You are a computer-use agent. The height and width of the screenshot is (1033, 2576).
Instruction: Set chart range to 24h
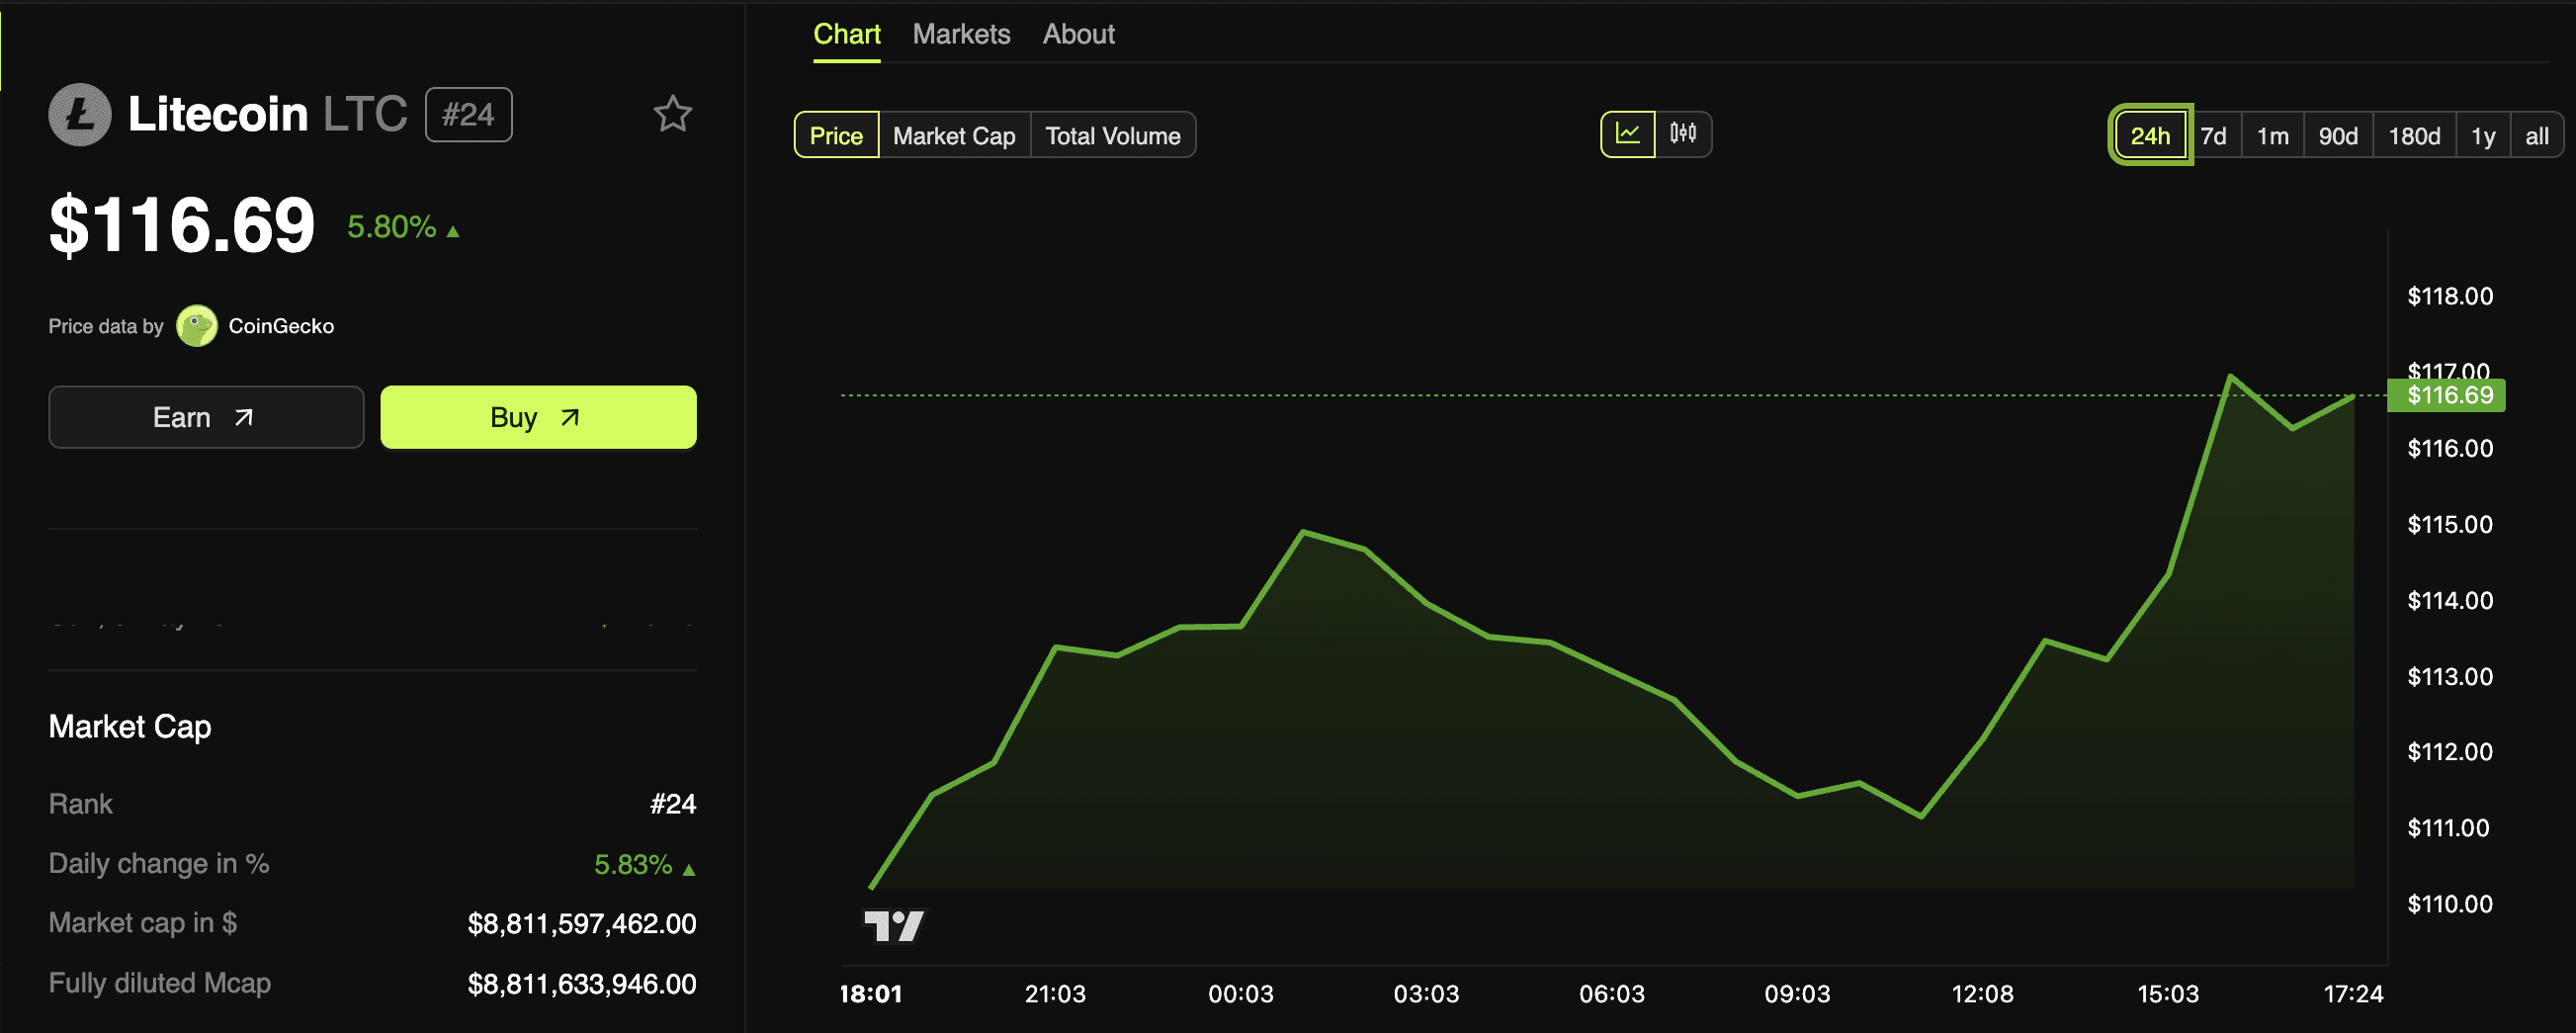point(2150,136)
